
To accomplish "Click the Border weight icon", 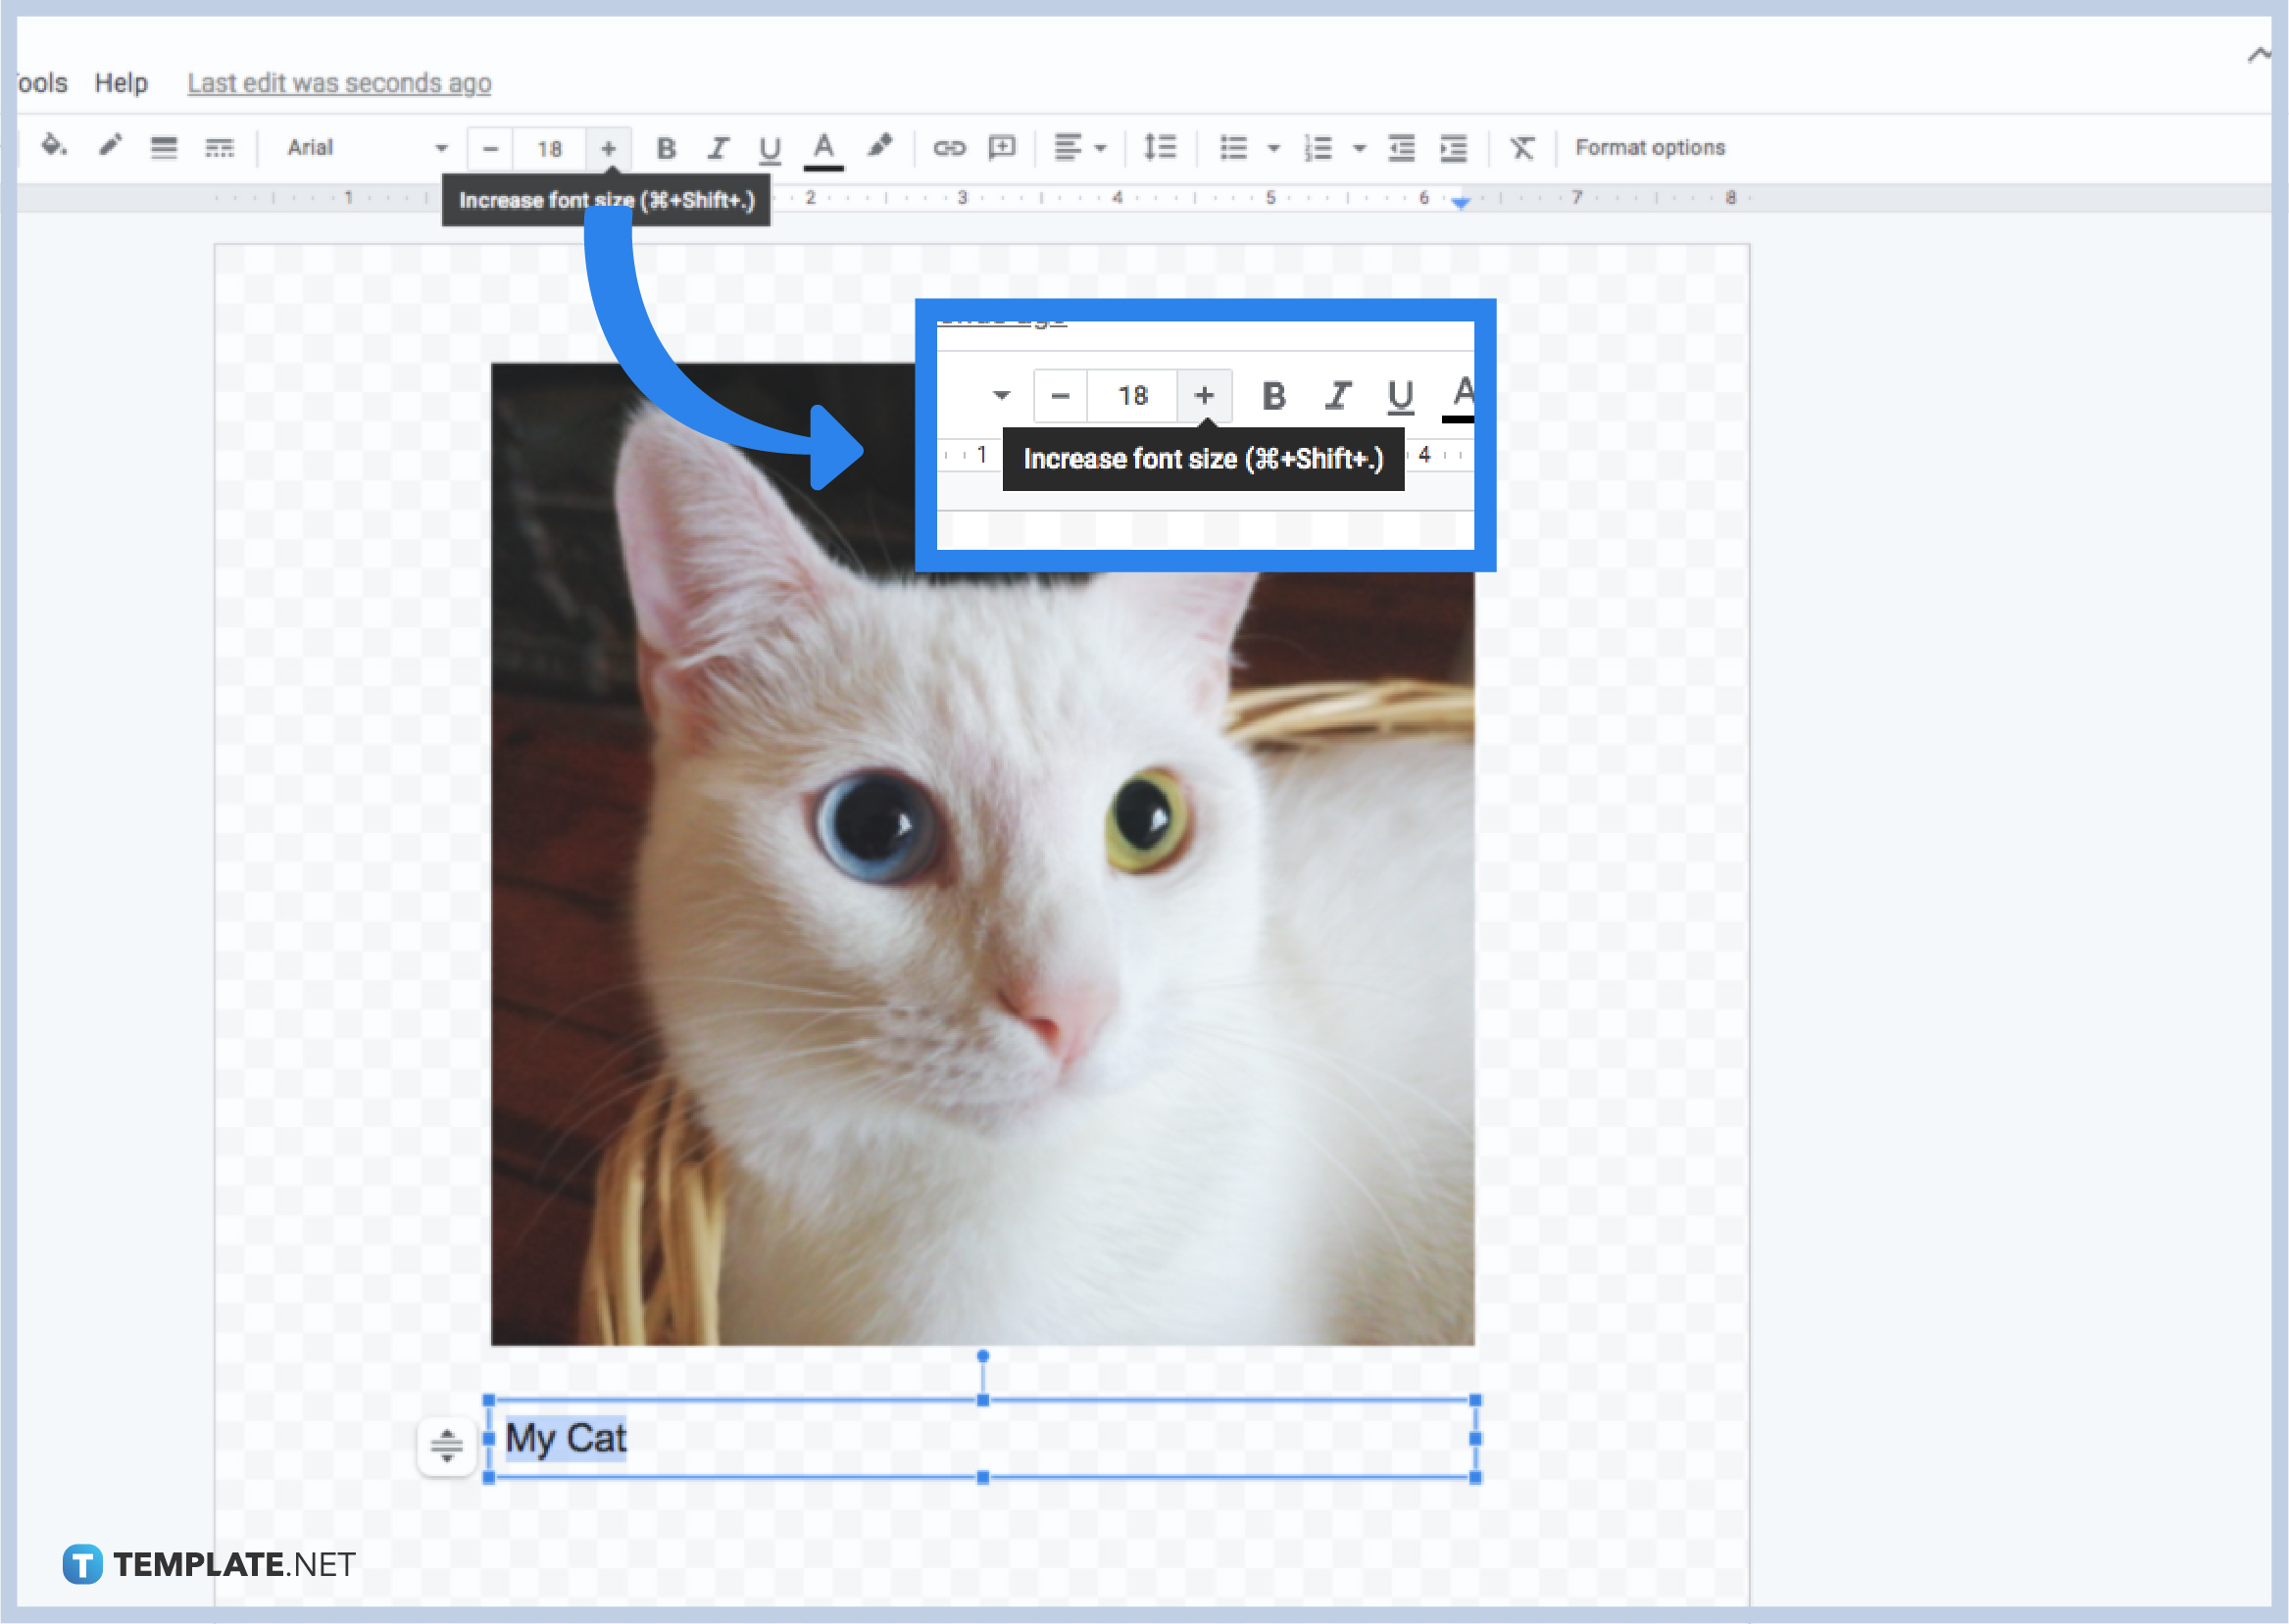I will pos(164,147).
